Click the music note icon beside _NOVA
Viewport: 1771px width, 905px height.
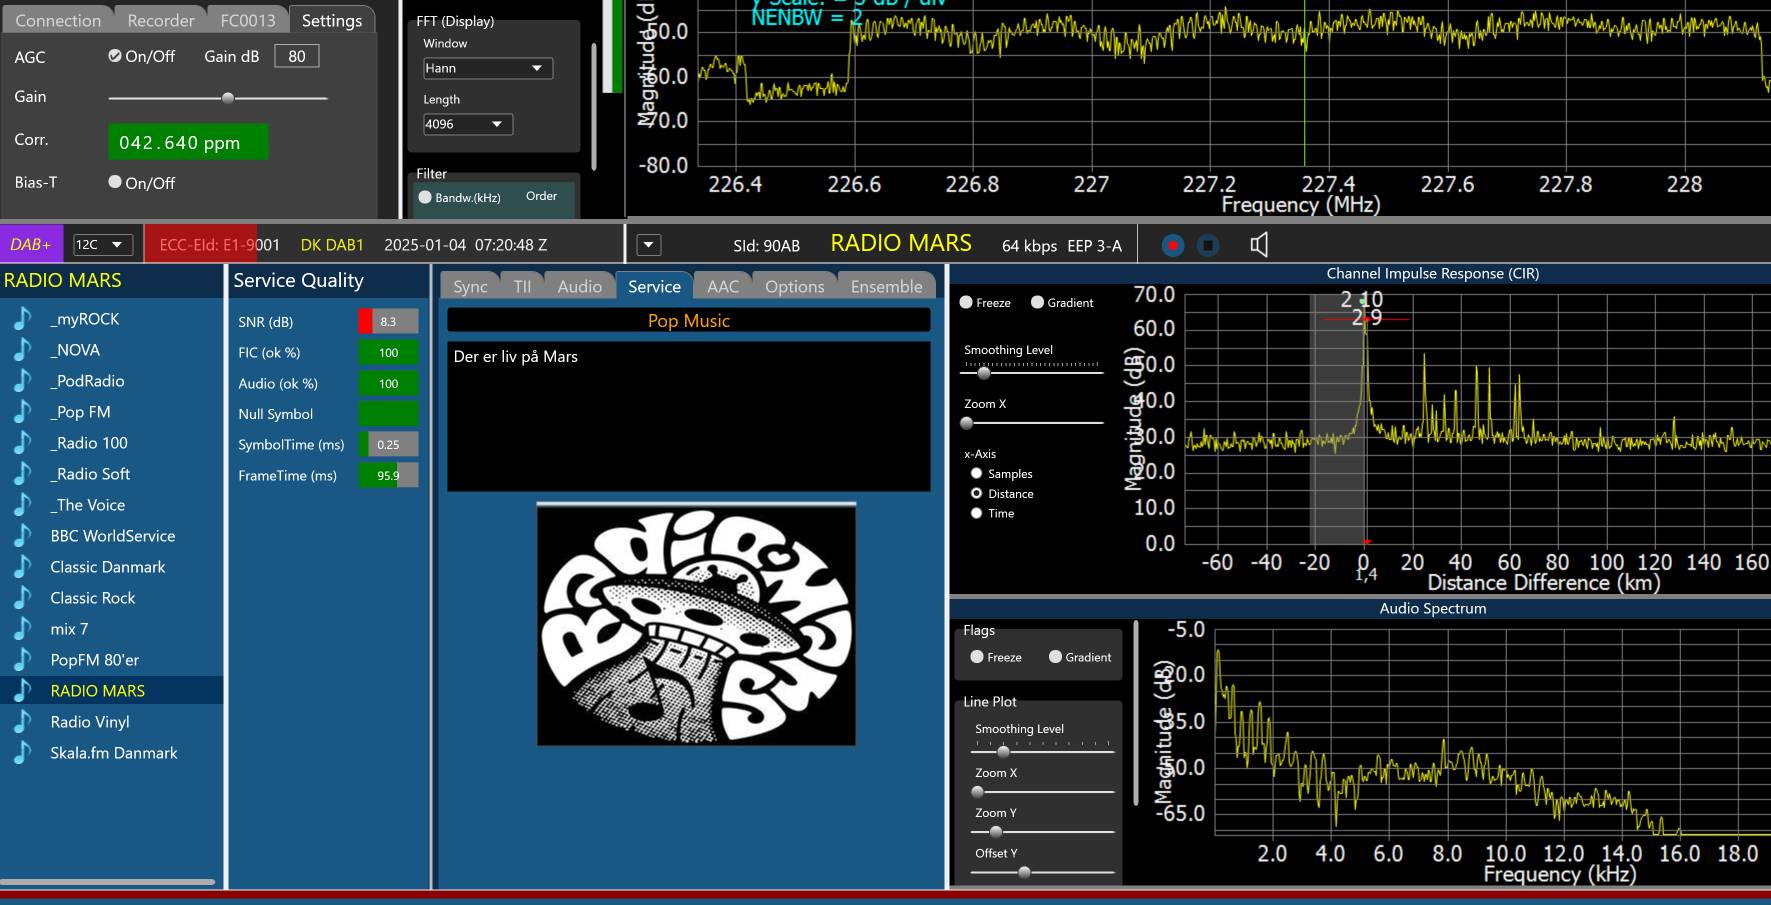pos(22,350)
